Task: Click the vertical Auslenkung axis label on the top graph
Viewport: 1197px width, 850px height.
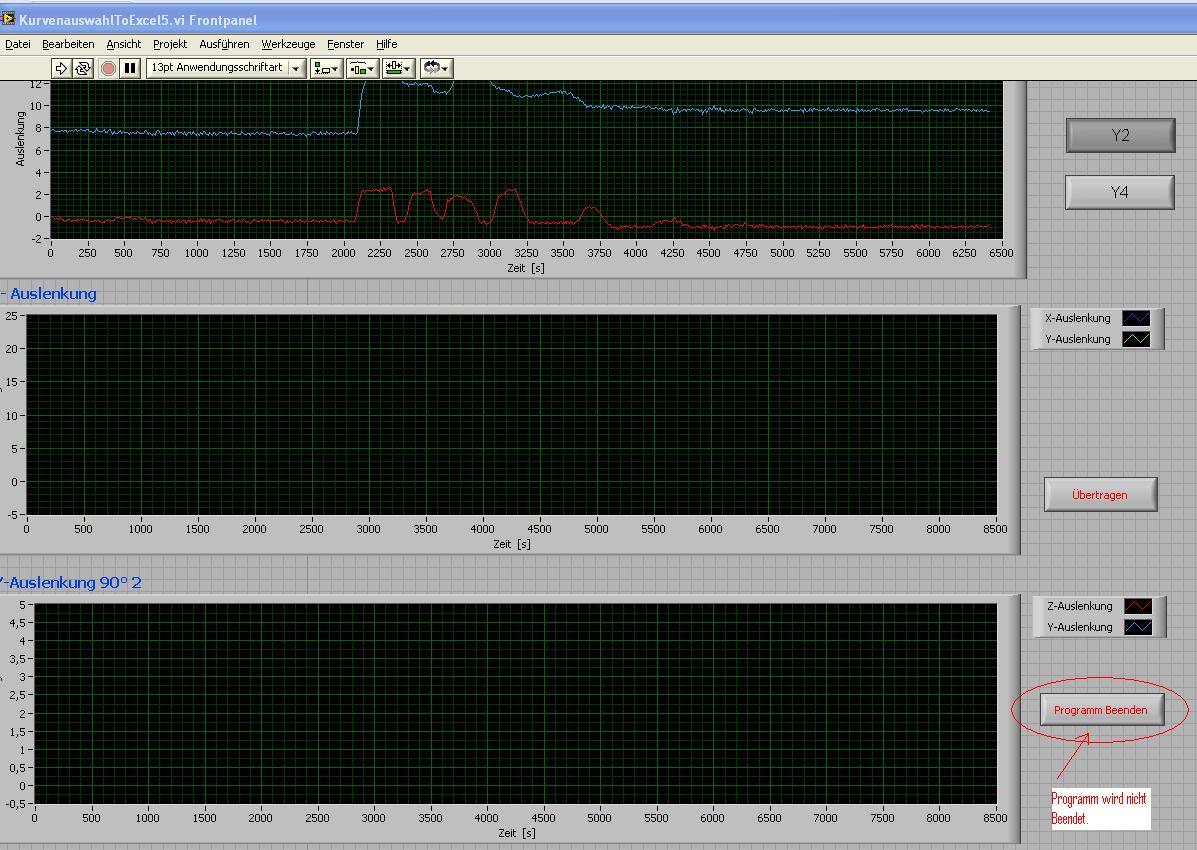Action: (x=21, y=138)
